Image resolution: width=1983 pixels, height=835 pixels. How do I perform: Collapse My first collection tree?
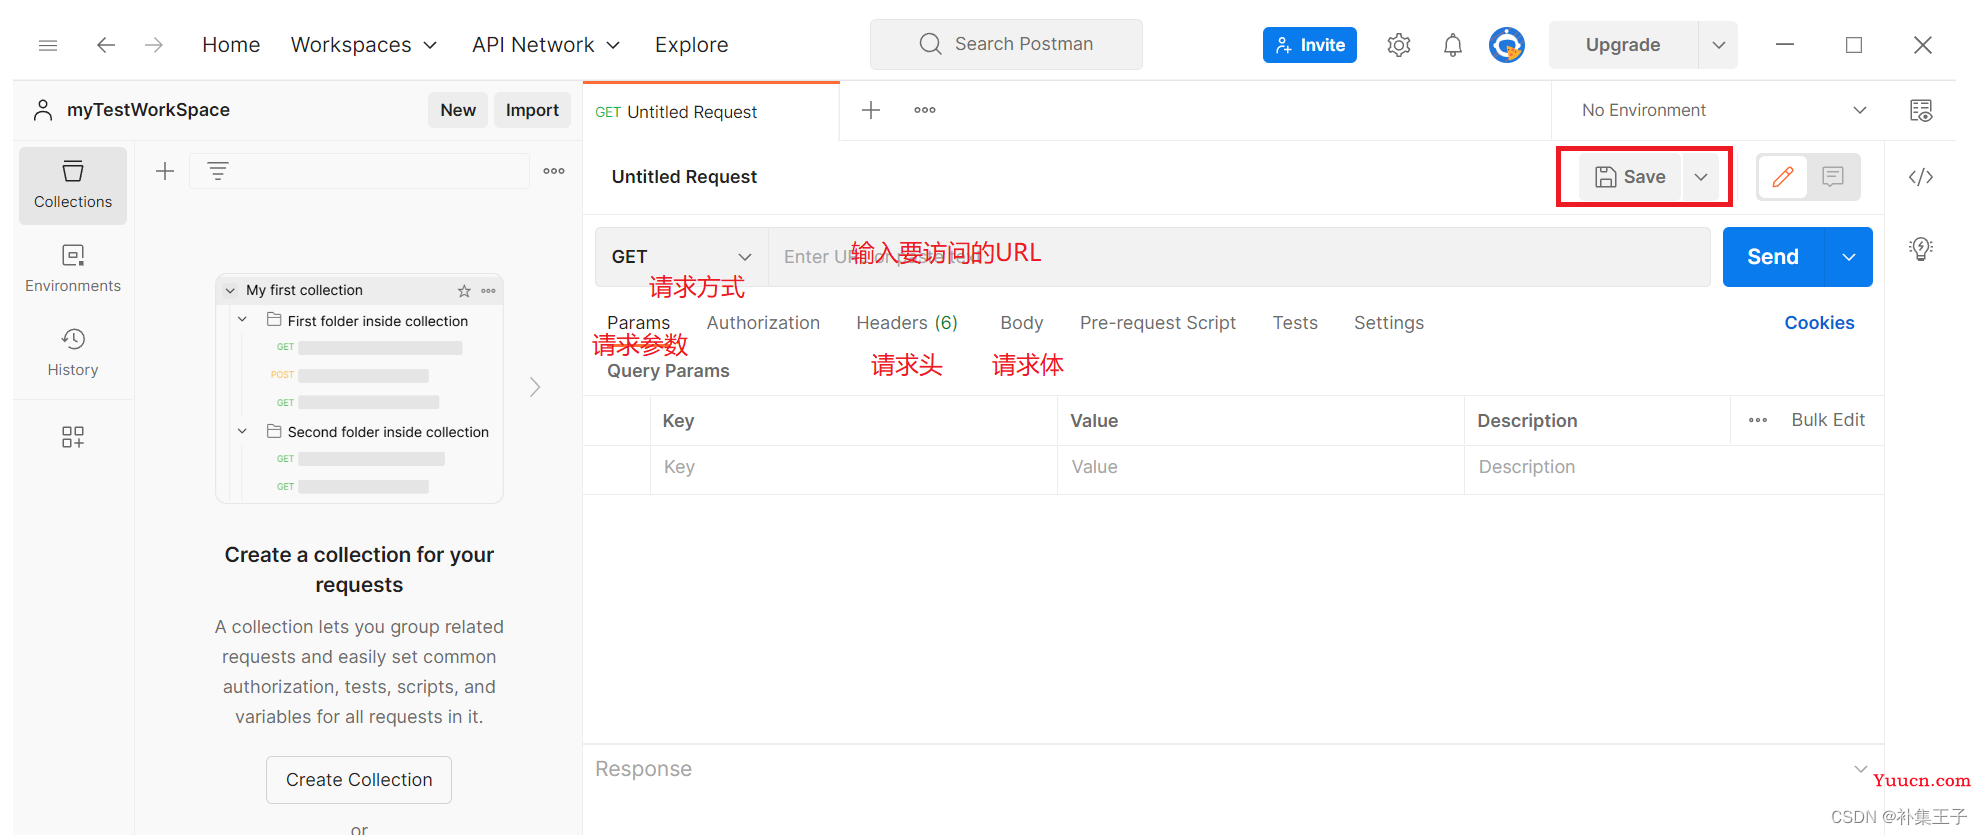[230, 291]
